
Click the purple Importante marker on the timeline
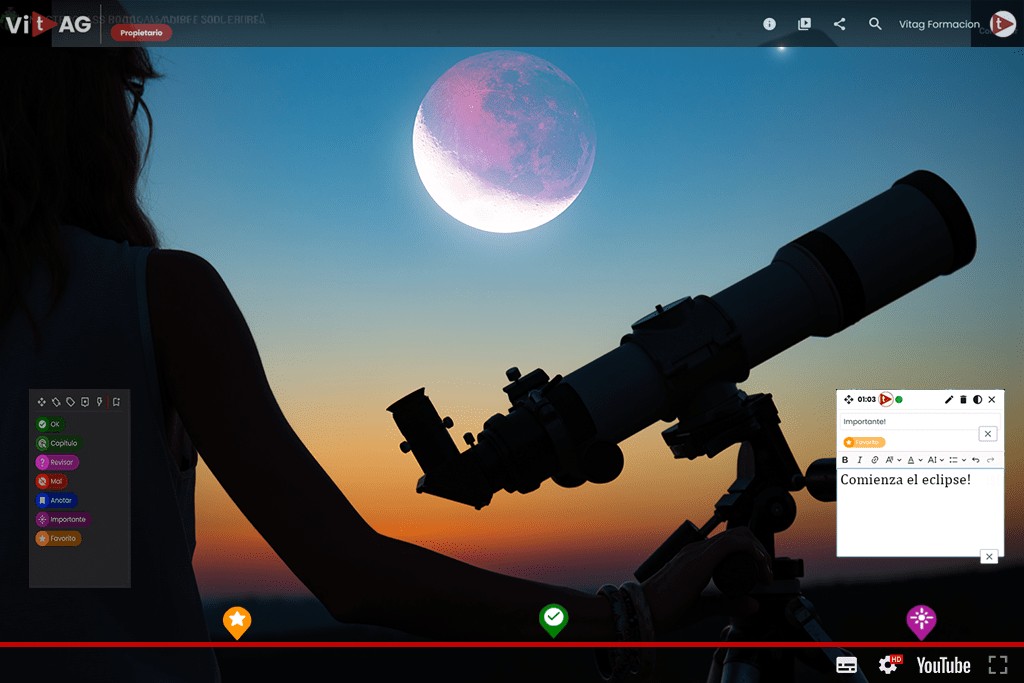point(921,622)
